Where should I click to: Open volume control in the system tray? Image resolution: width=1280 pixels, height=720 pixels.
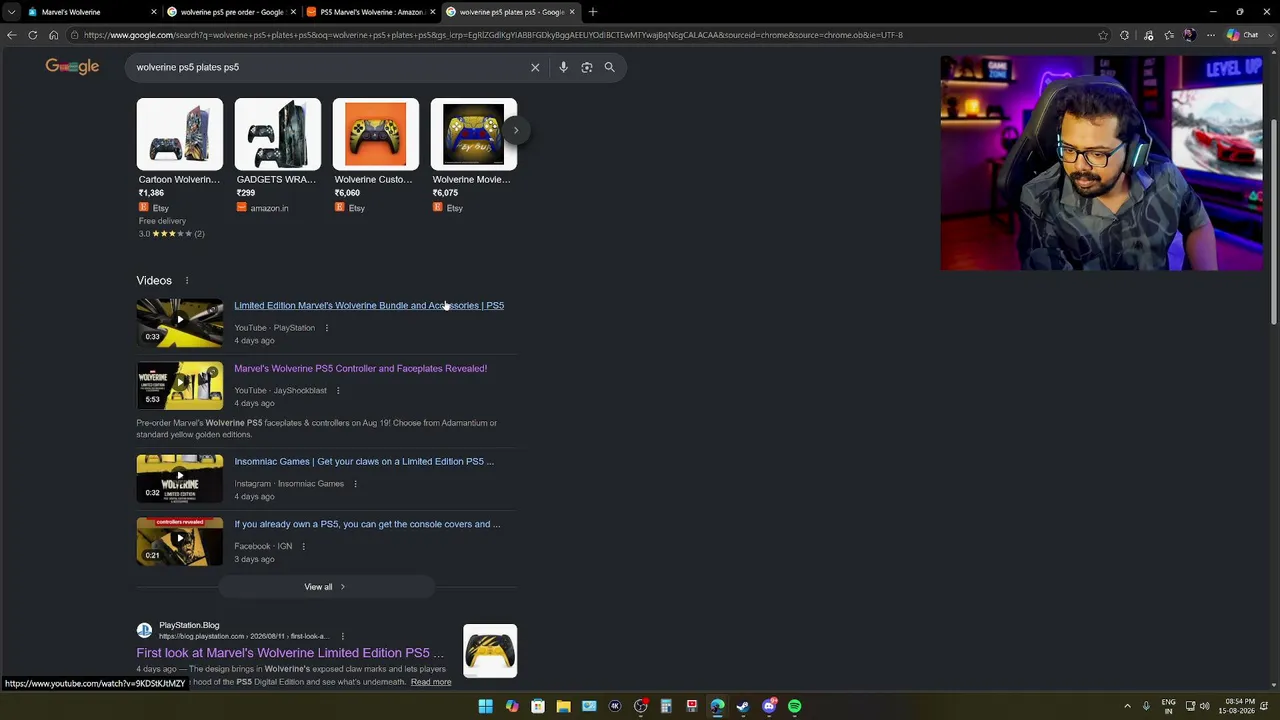click(x=1204, y=706)
